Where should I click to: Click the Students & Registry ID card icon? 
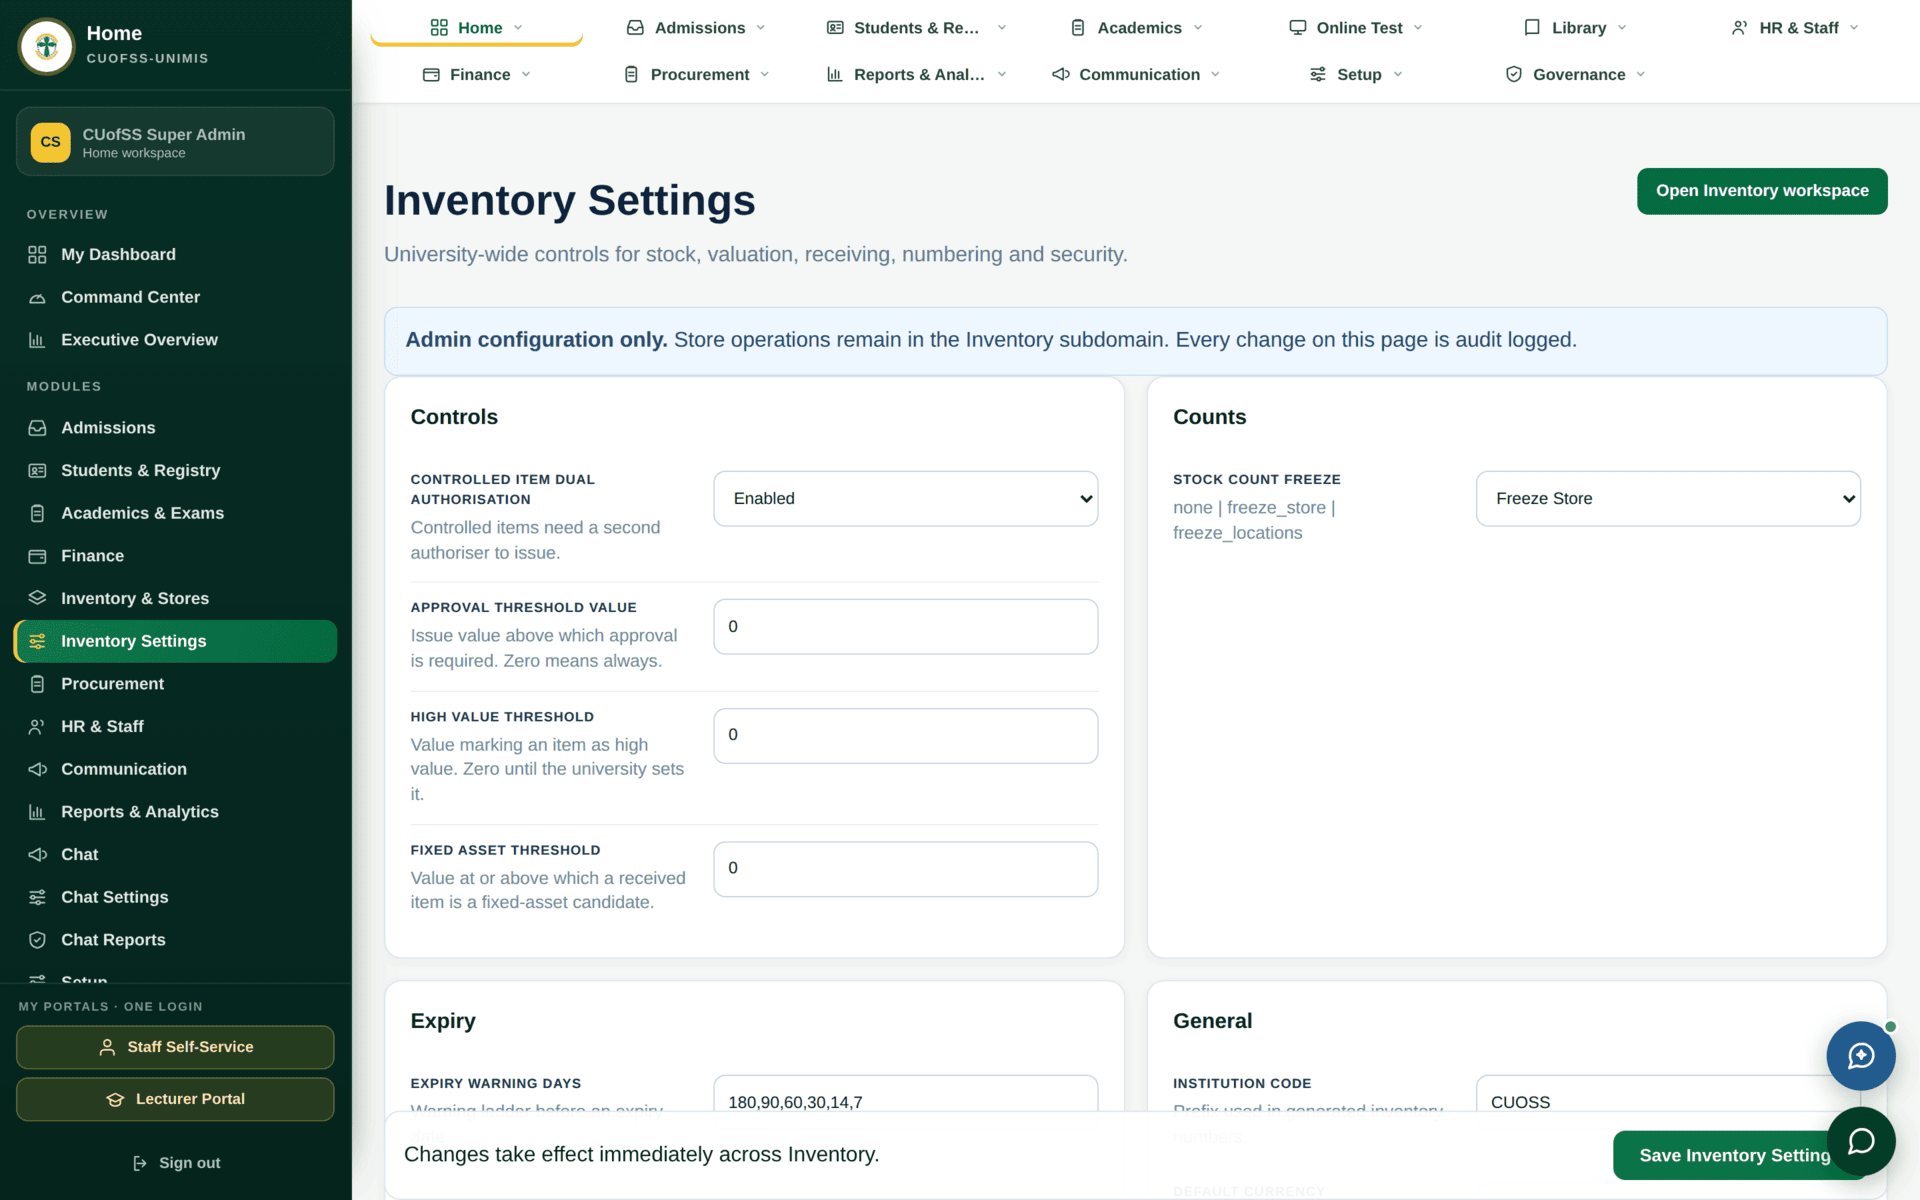[37, 471]
